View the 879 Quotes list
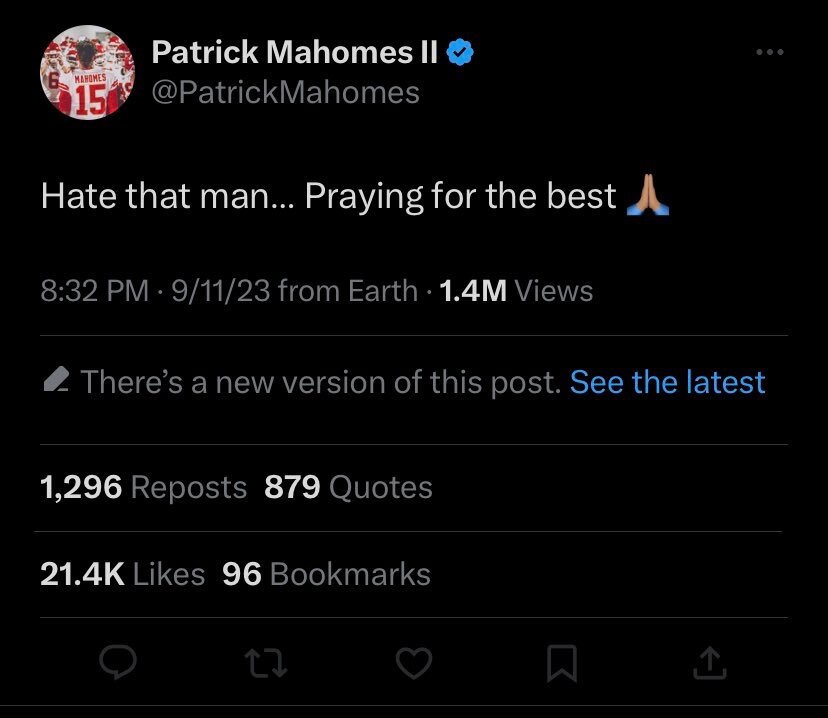Image resolution: width=828 pixels, height=718 pixels. 348,487
